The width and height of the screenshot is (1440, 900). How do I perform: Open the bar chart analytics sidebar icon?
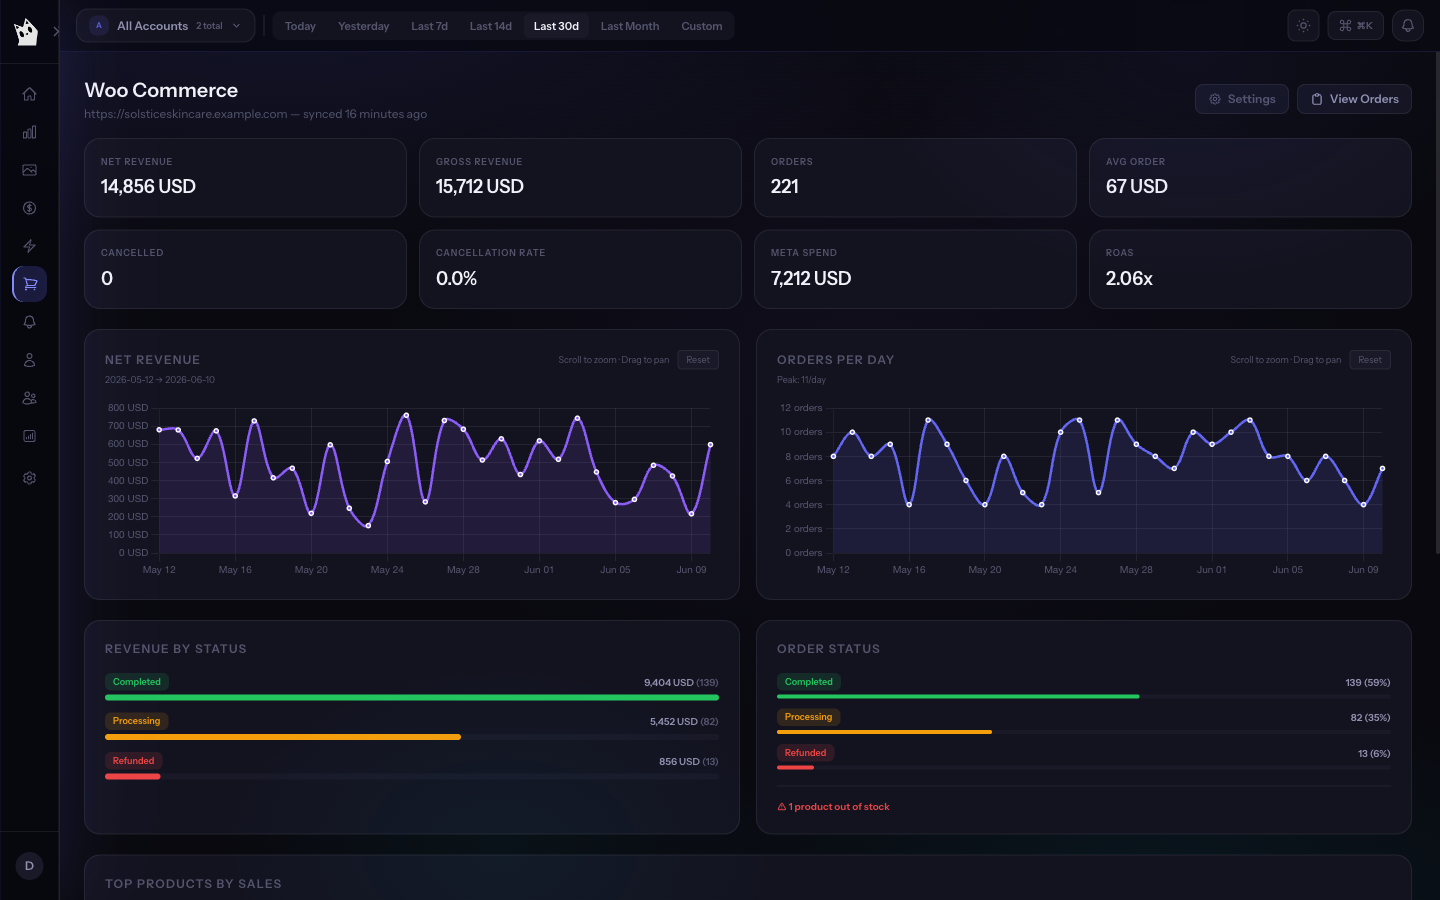[x=29, y=132]
